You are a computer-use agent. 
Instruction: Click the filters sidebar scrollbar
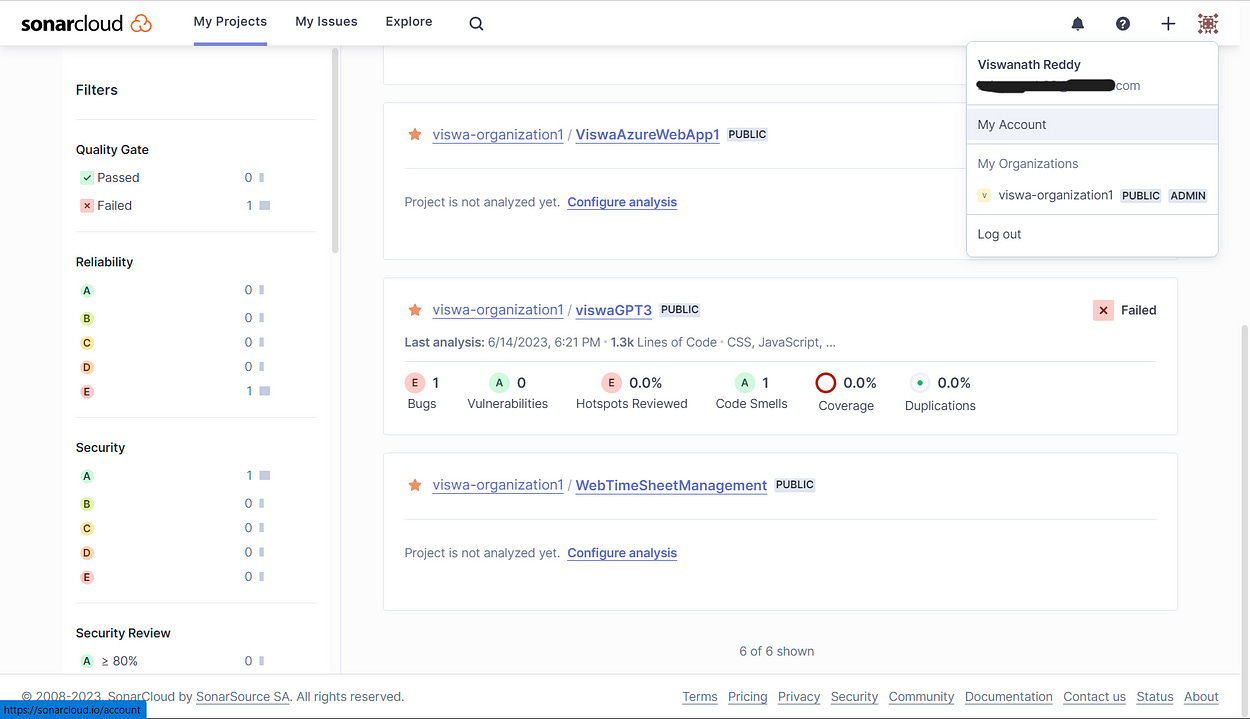(x=335, y=150)
